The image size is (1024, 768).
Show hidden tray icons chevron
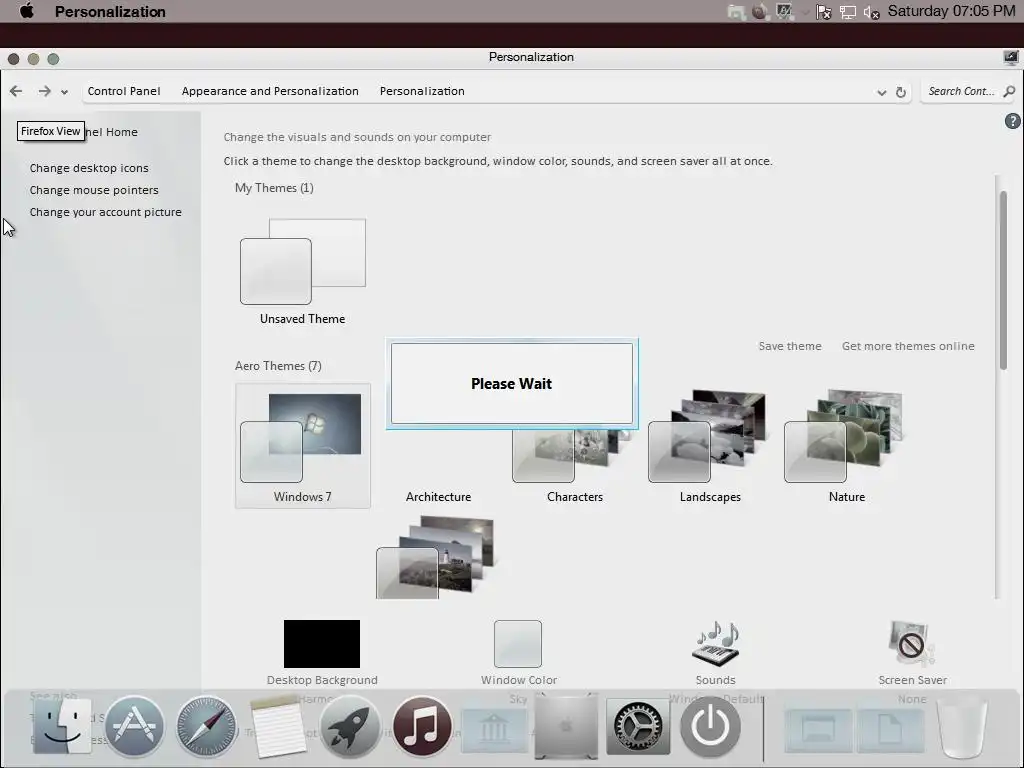tap(805, 12)
